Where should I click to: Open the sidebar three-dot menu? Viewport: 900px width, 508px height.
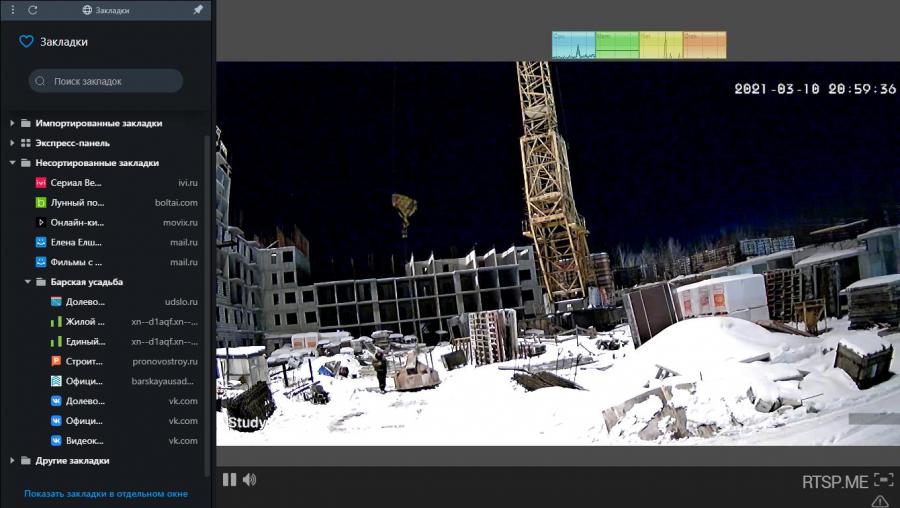[12, 9]
